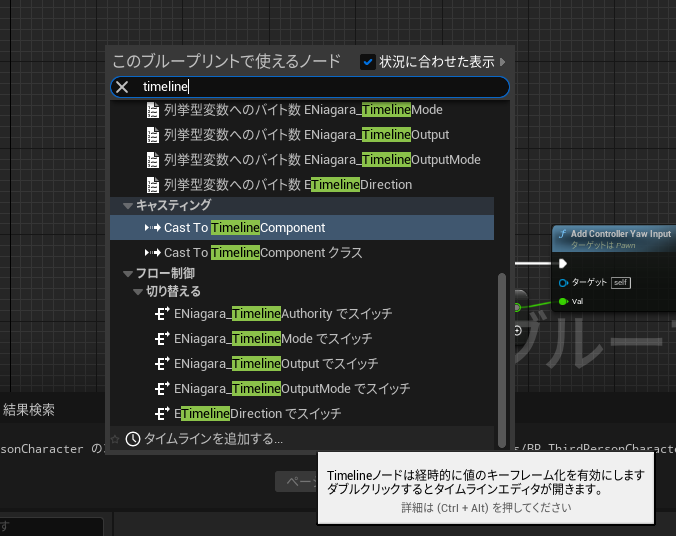The width and height of the screenshot is (676, 536).
Task: Open the 結果検索 tab
Action: (28, 410)
